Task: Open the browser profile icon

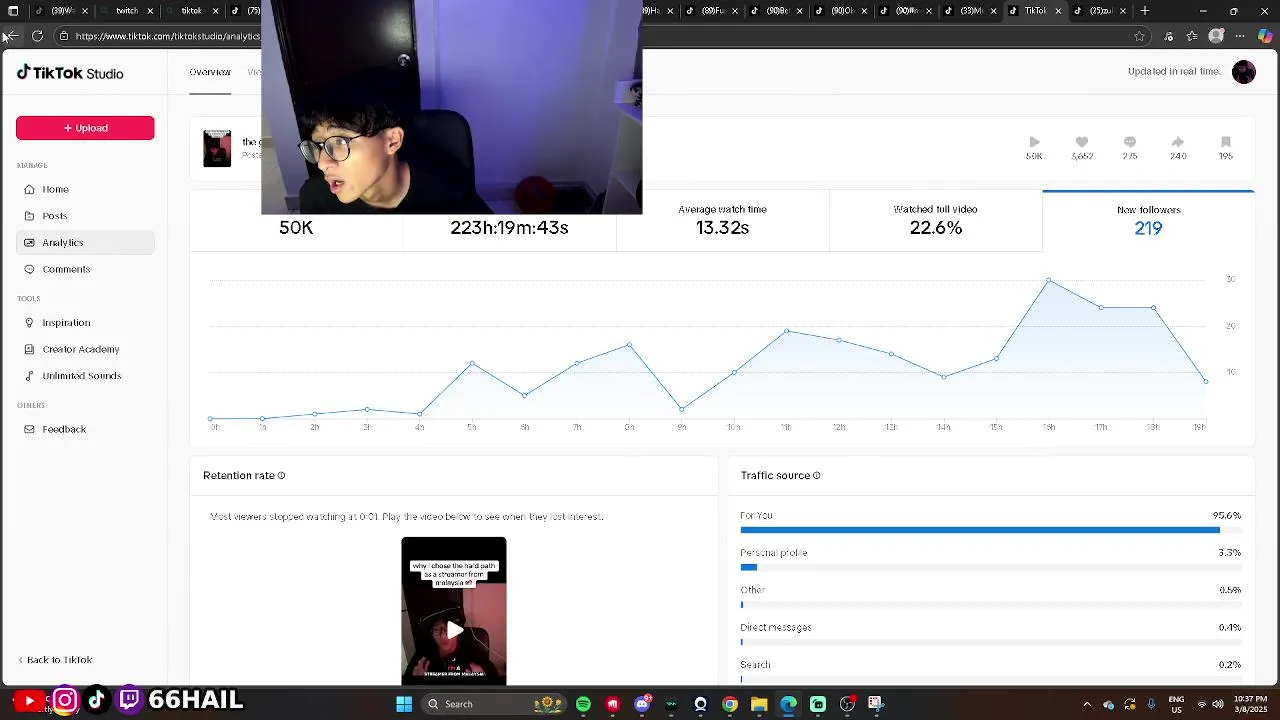Action: tap(1216, 36)
